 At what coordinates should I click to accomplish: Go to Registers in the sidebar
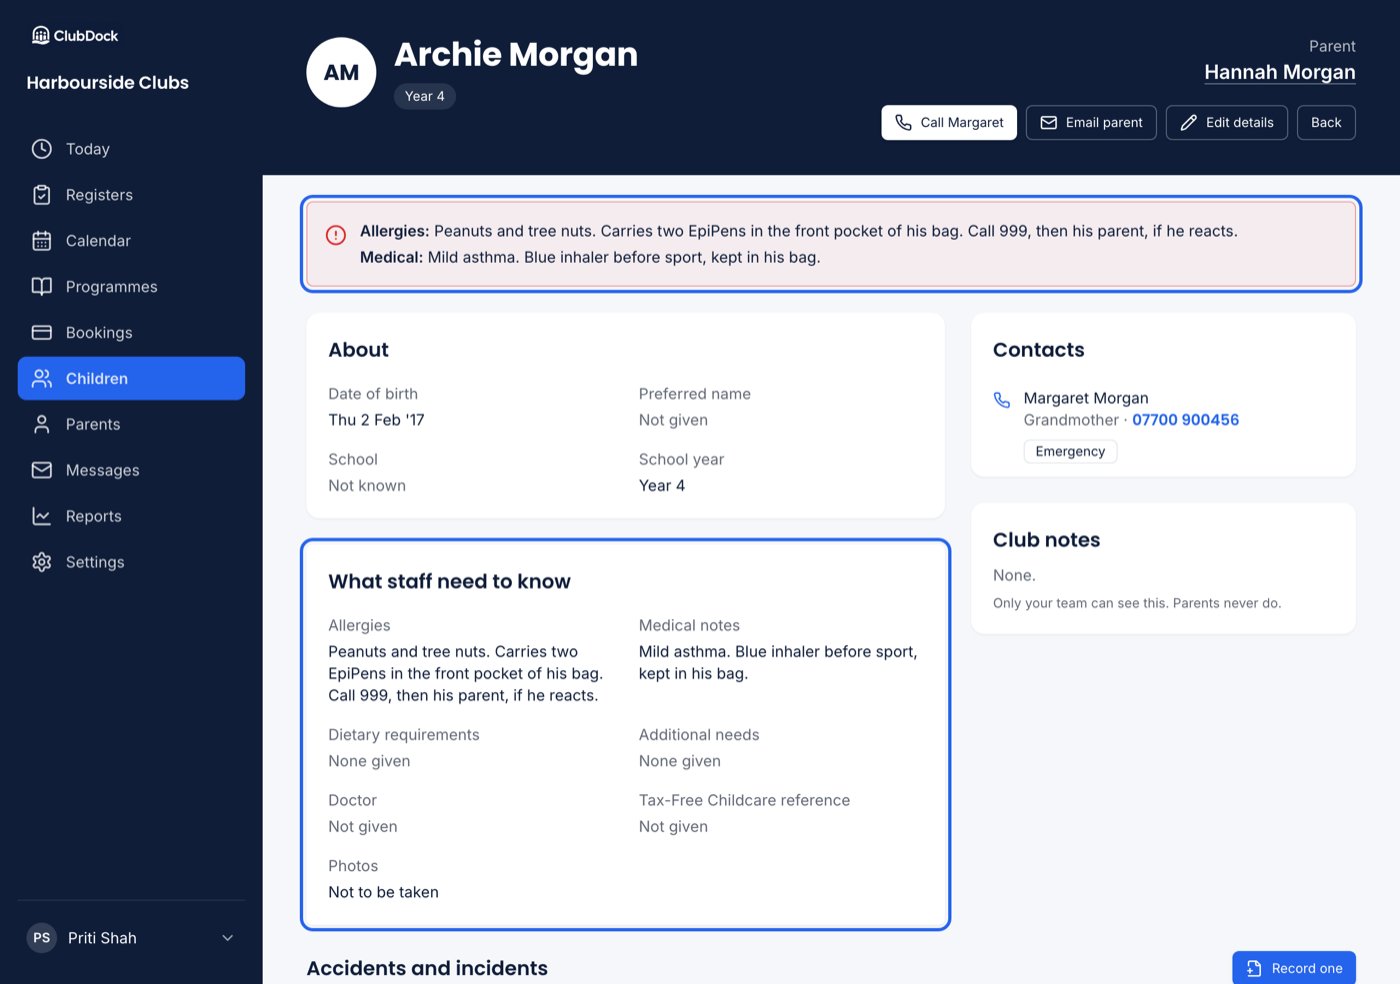[131, 195]
